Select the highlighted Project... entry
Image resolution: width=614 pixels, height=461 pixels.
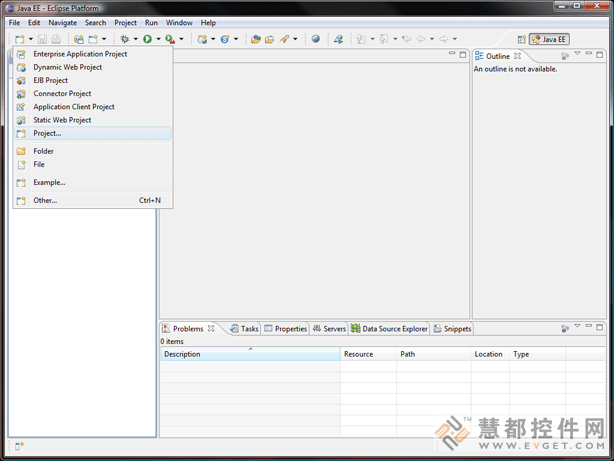coord(93,133)
